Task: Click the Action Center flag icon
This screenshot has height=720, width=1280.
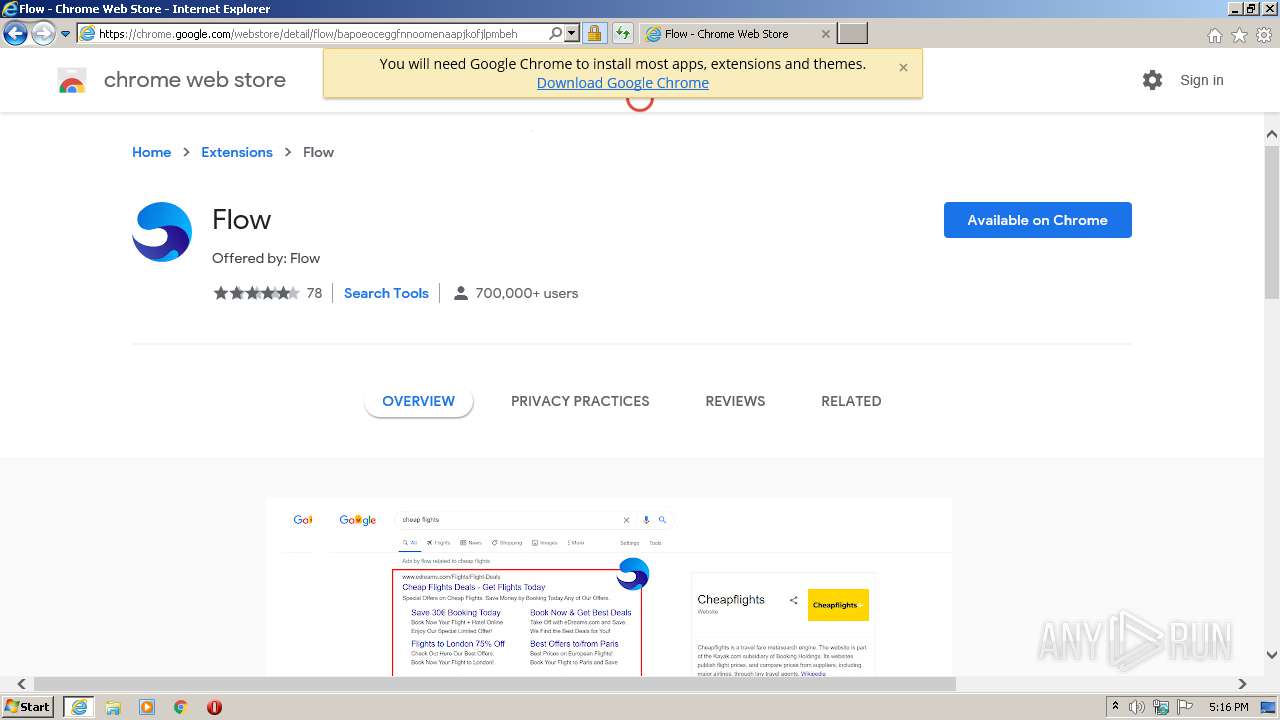Action: coord(1184,707)
